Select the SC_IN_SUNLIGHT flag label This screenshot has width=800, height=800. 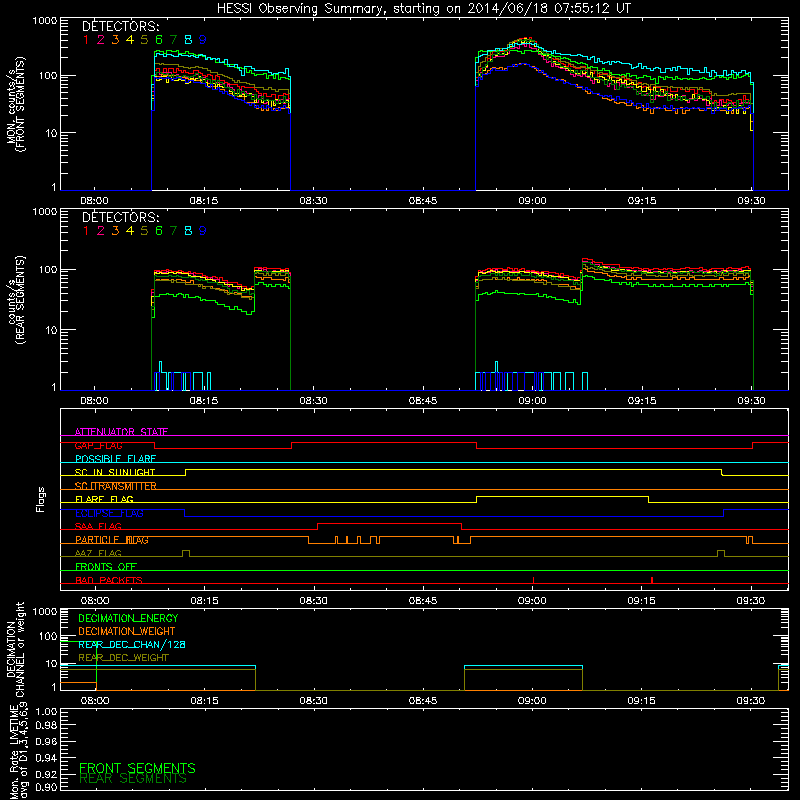point(115,472)
